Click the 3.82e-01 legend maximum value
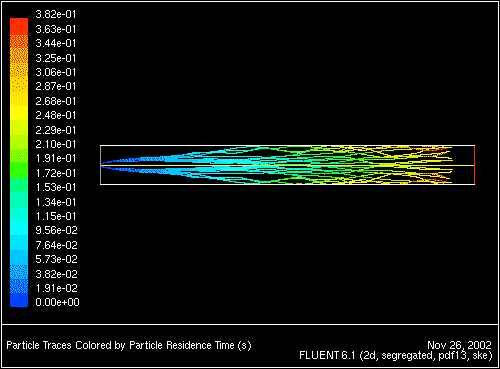 tap(56, 14)
